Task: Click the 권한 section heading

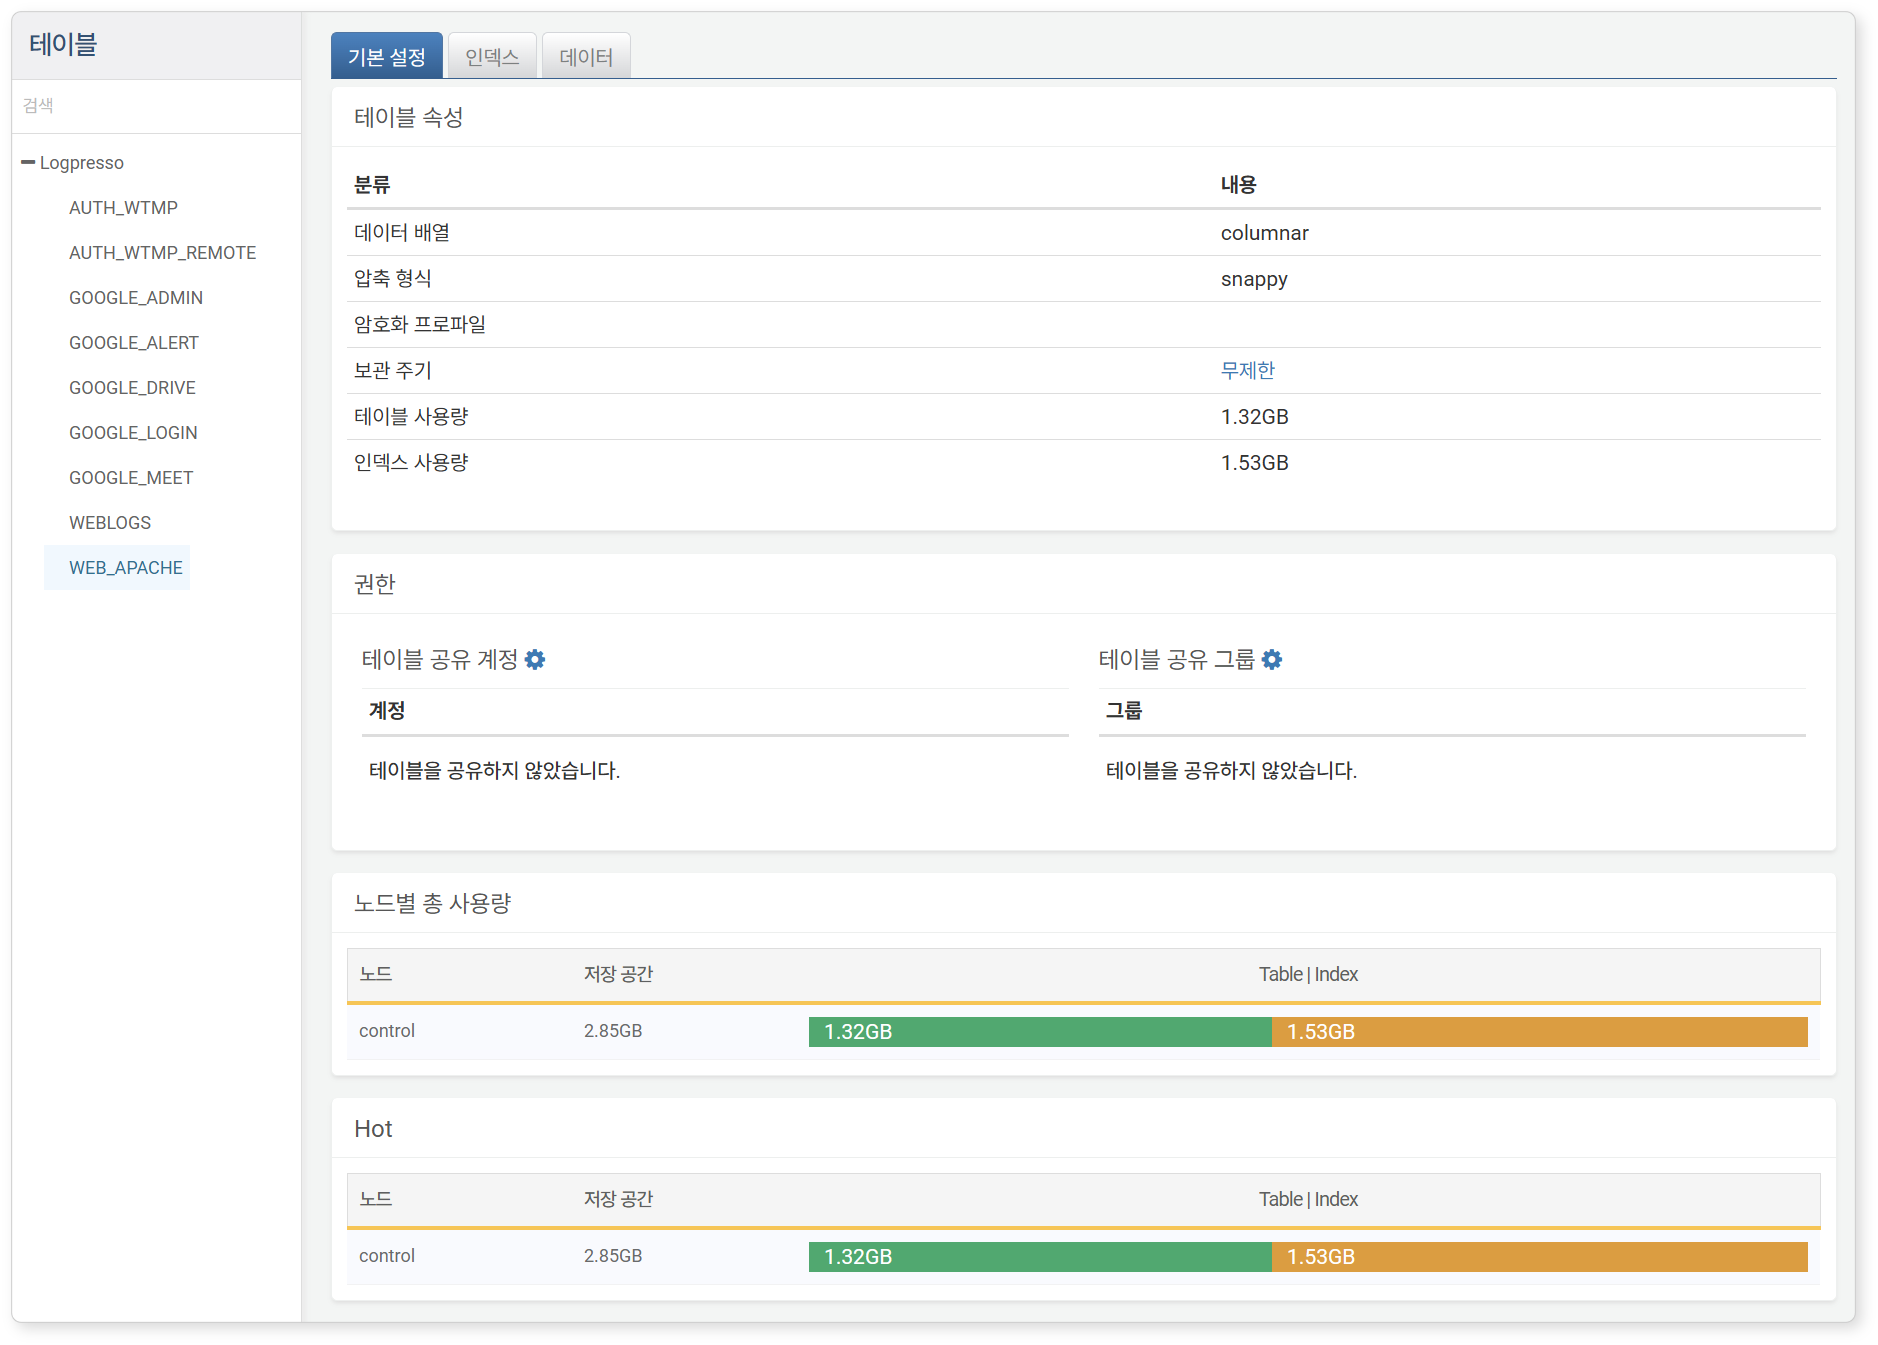Action: pyautogui.click(x=375, y=584)
